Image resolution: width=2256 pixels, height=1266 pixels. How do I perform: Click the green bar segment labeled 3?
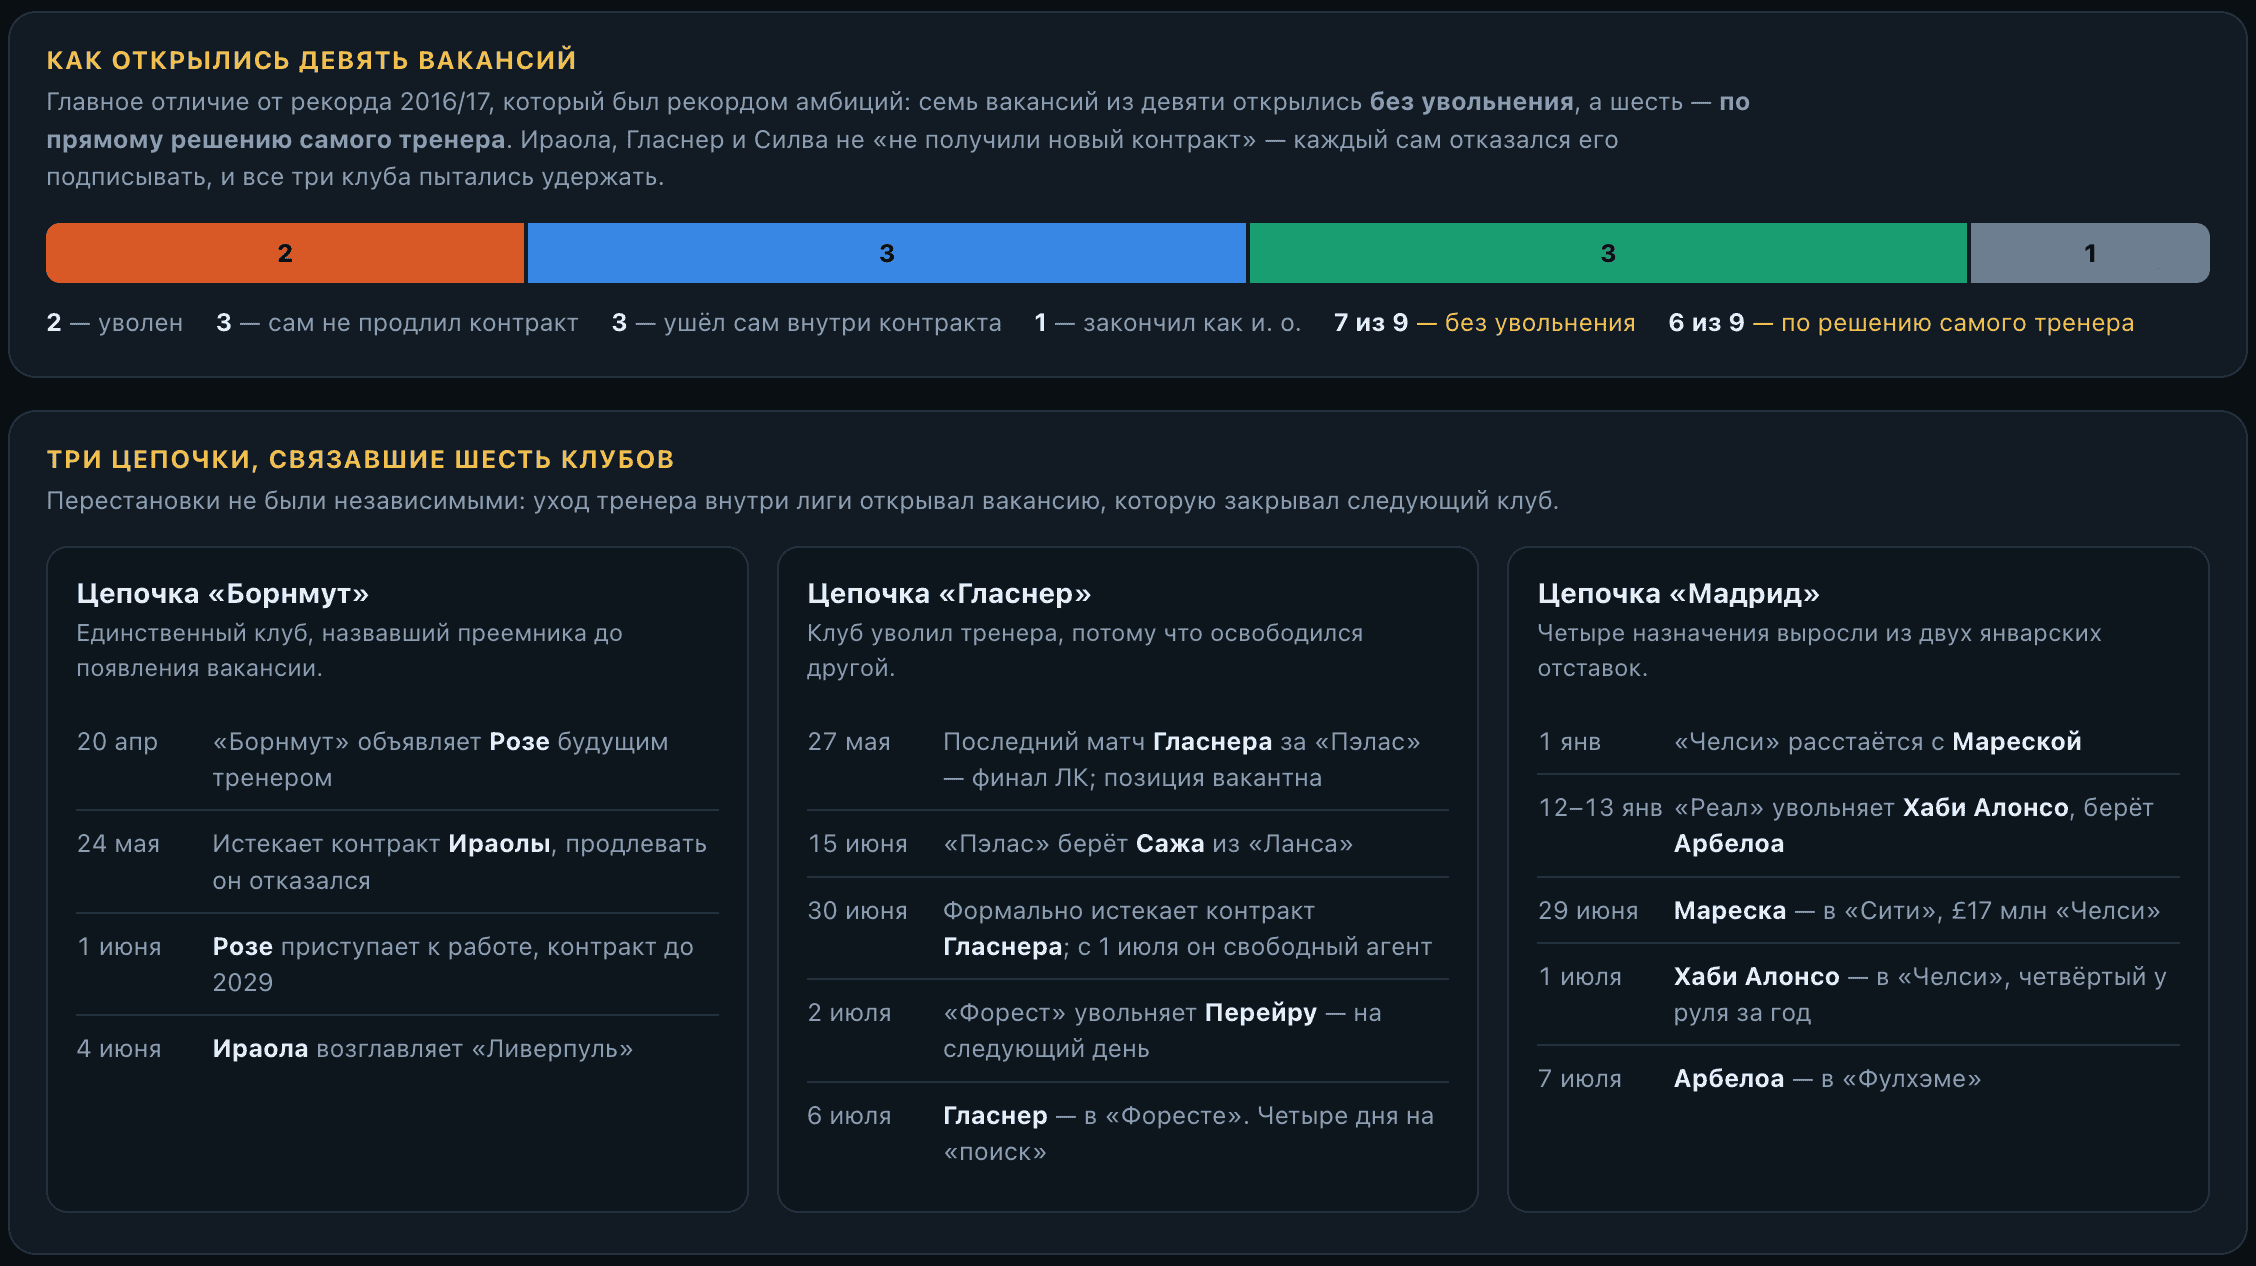(1608, 253)
